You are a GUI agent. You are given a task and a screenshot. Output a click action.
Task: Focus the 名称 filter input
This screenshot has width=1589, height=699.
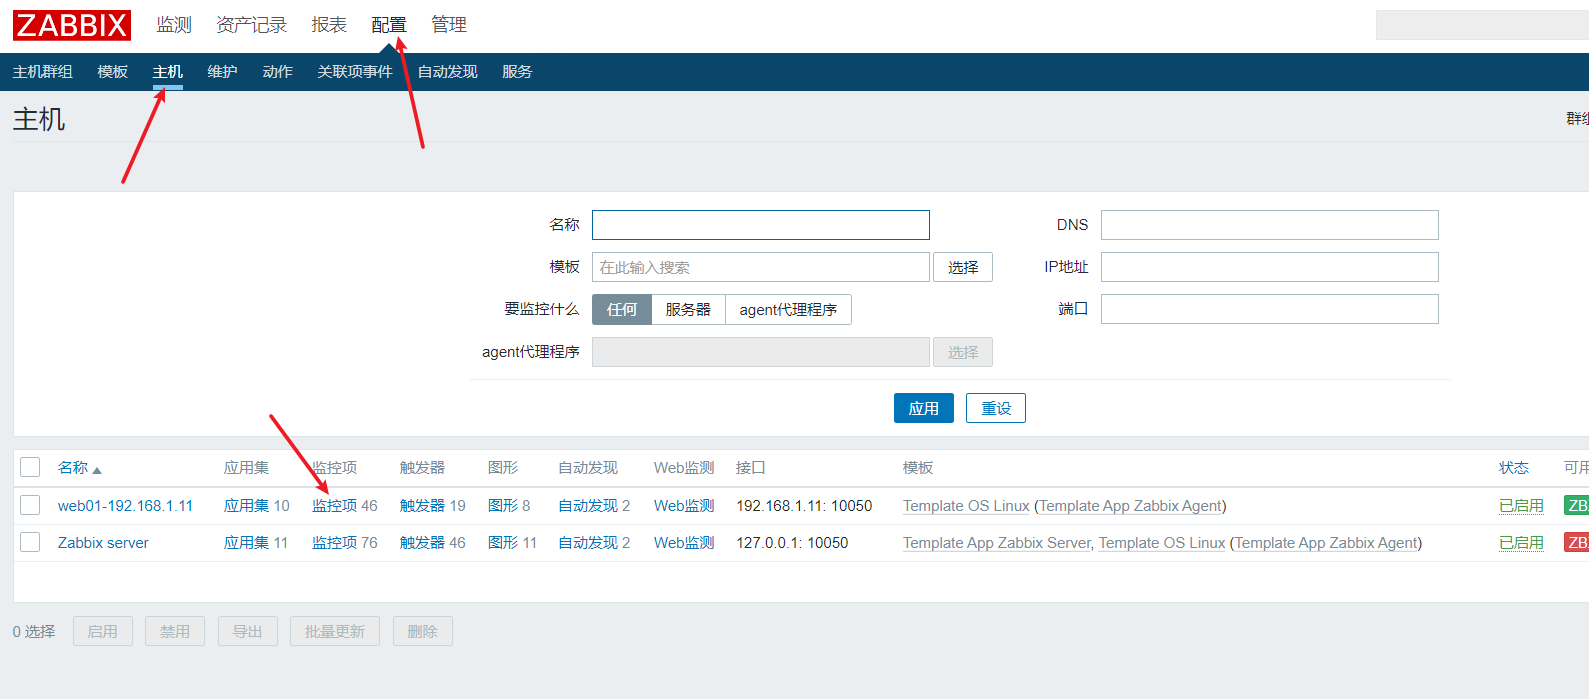click(x=761, y=225)
